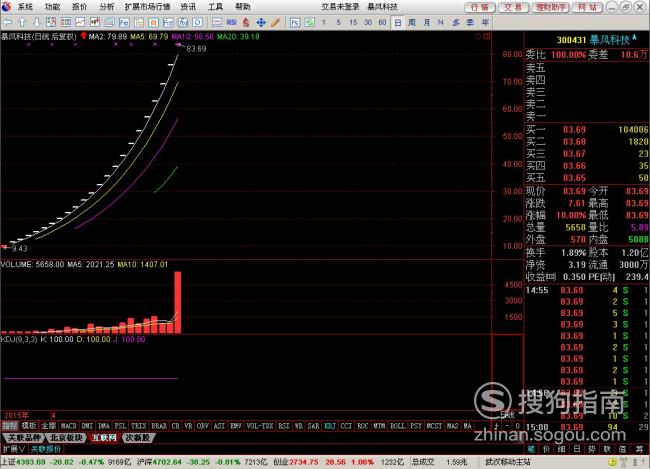Screen dimensions: 650x469
Task: Click the 交易 button
Action: pos(514,7)
